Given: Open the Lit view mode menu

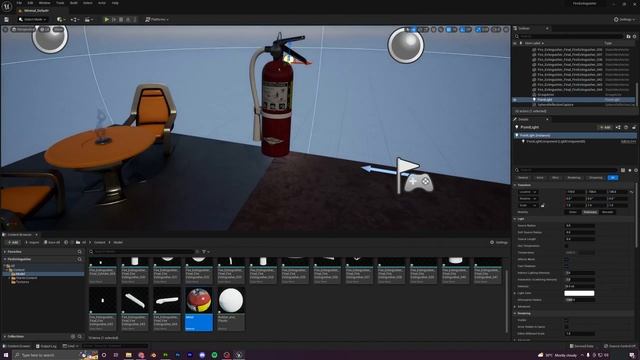Looking at the screenshot, I should coord(45,29).
